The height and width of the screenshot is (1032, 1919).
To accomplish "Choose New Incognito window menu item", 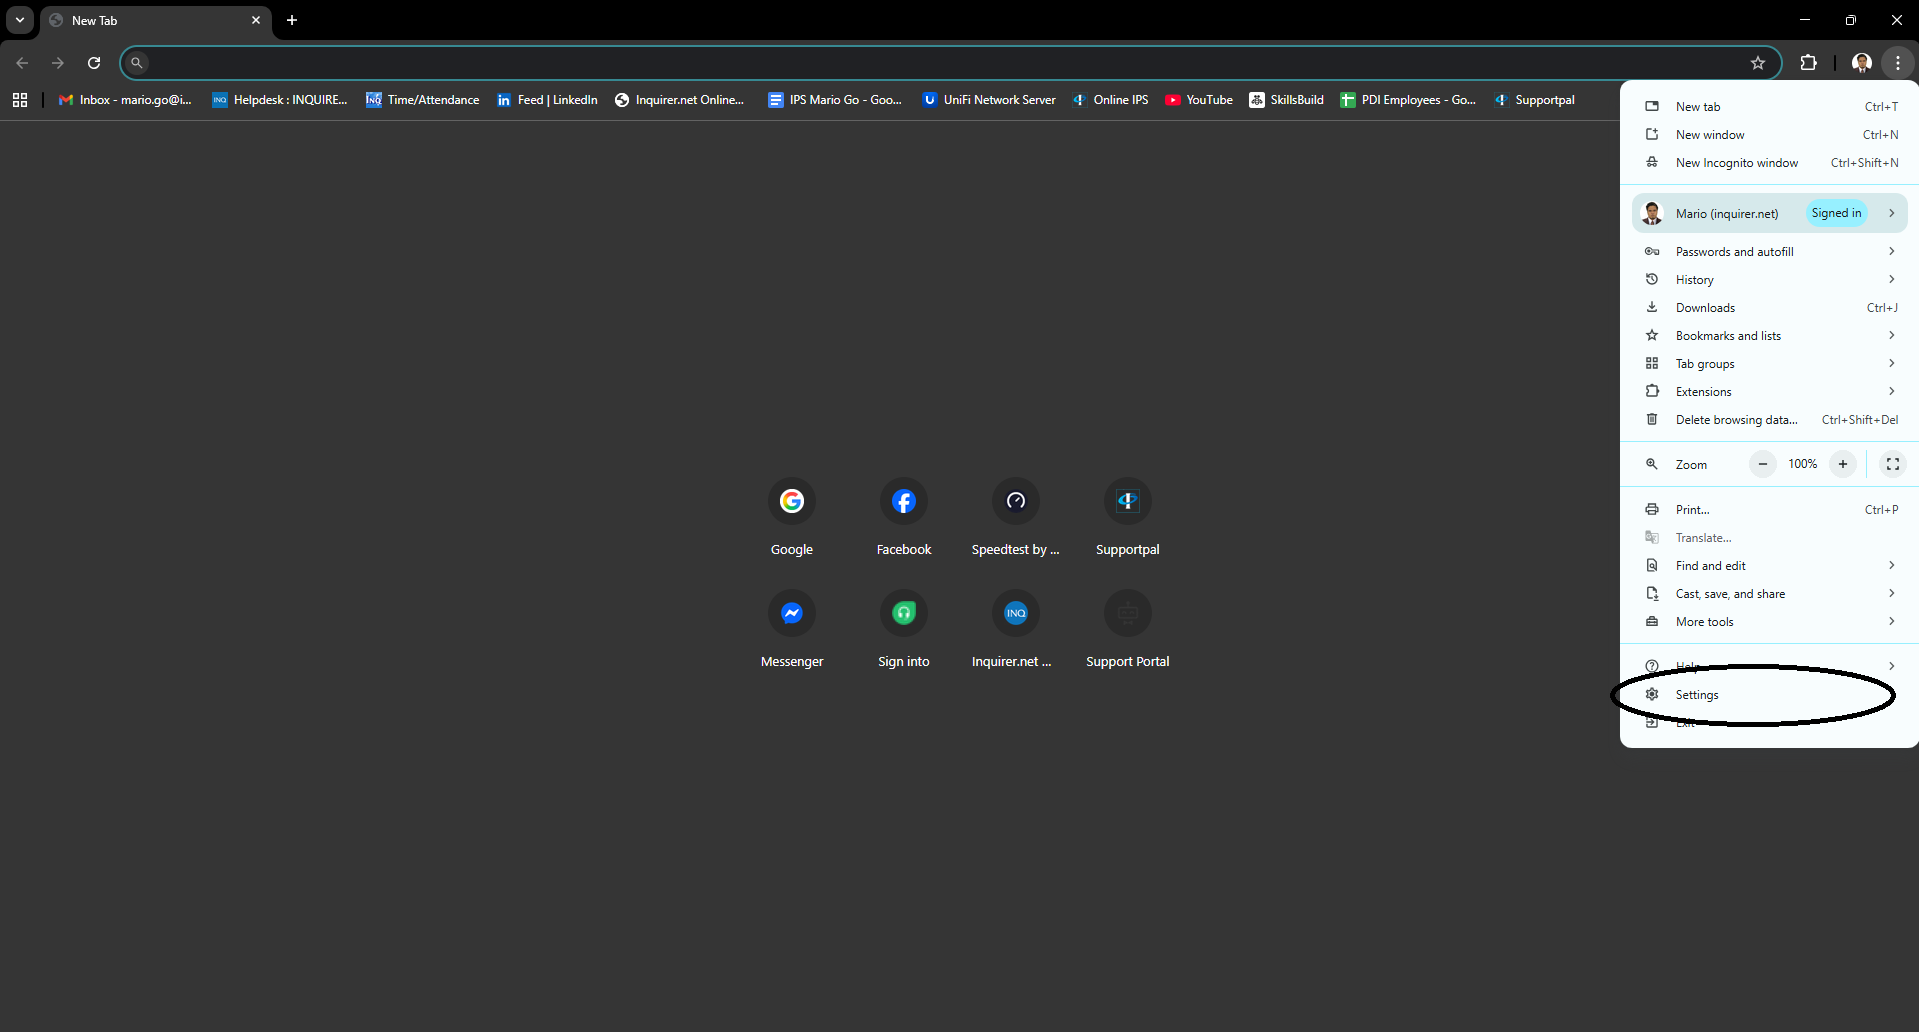I will click(x=1736, y=163).
